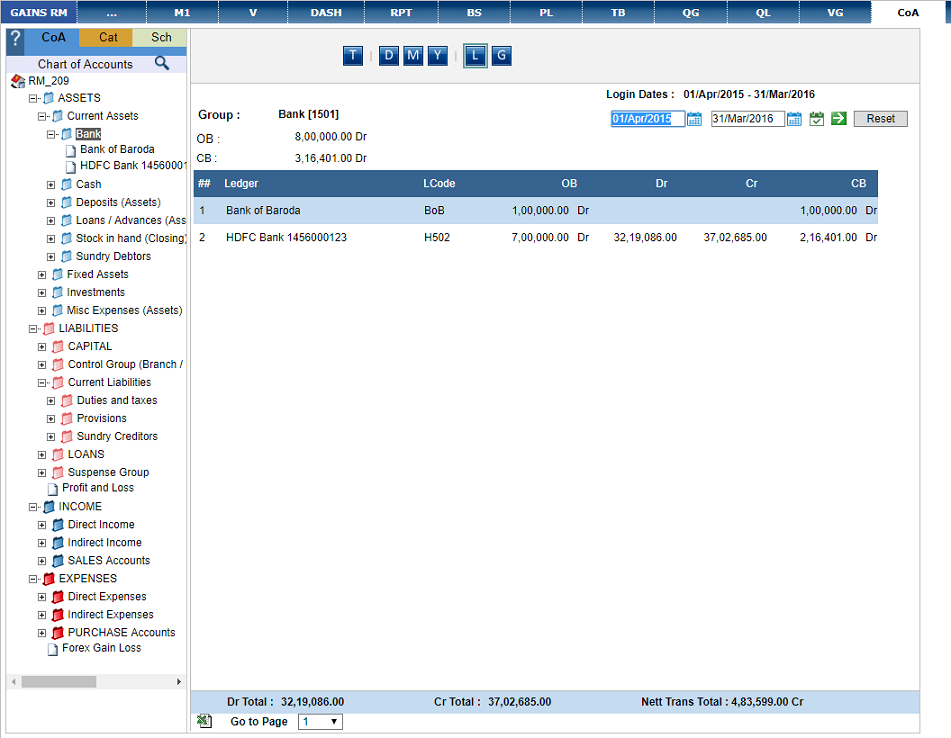Select the G group view button
951x738 pixels.
click(501, 56)
